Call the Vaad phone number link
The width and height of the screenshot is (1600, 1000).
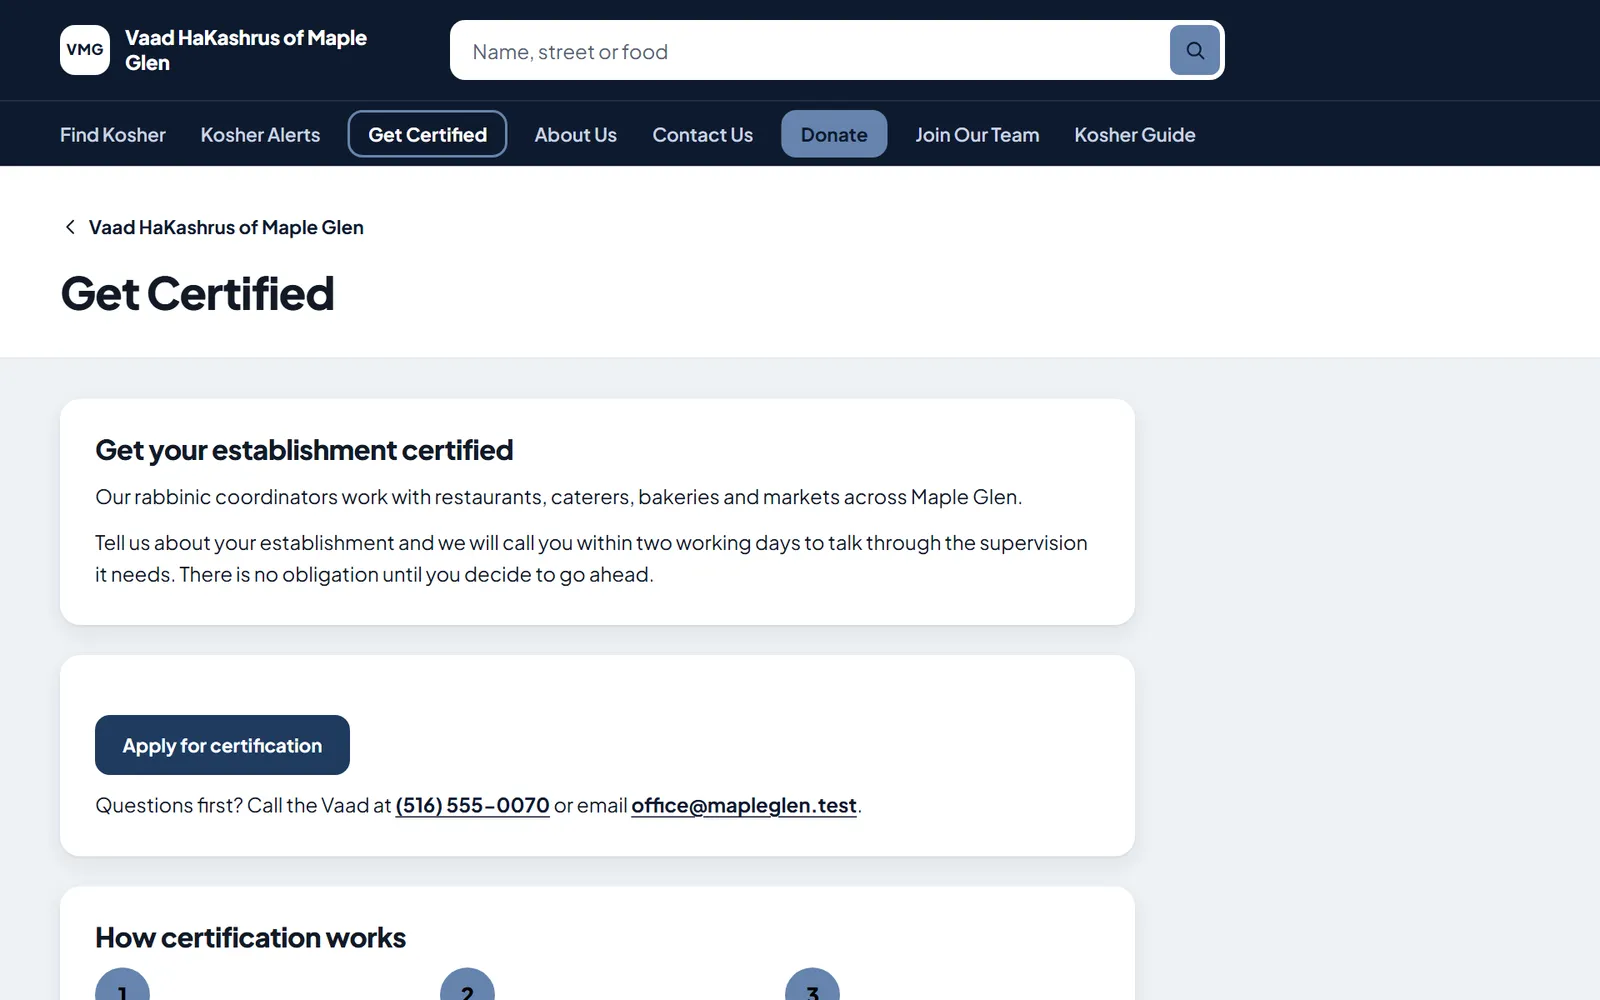(x=472, y=805)
